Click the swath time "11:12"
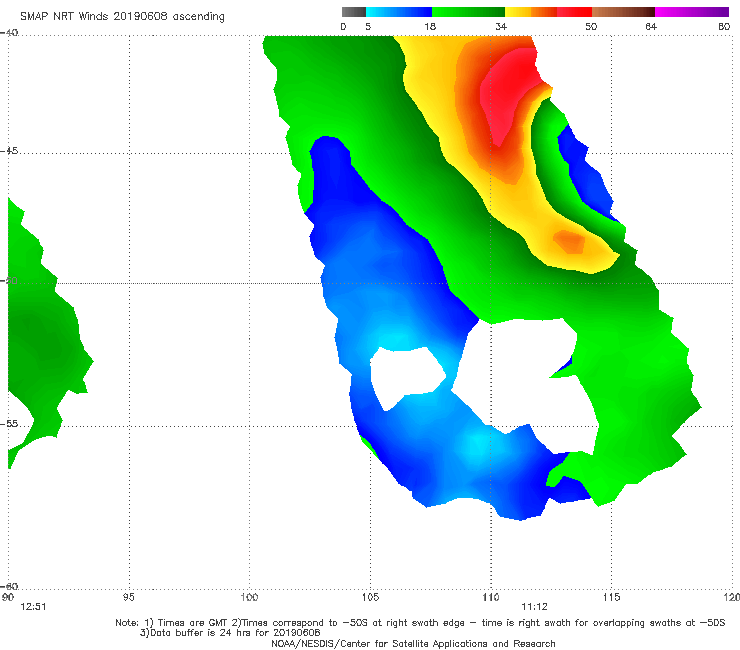This screenshot has height=650, width=740. [x=534, y=607]
